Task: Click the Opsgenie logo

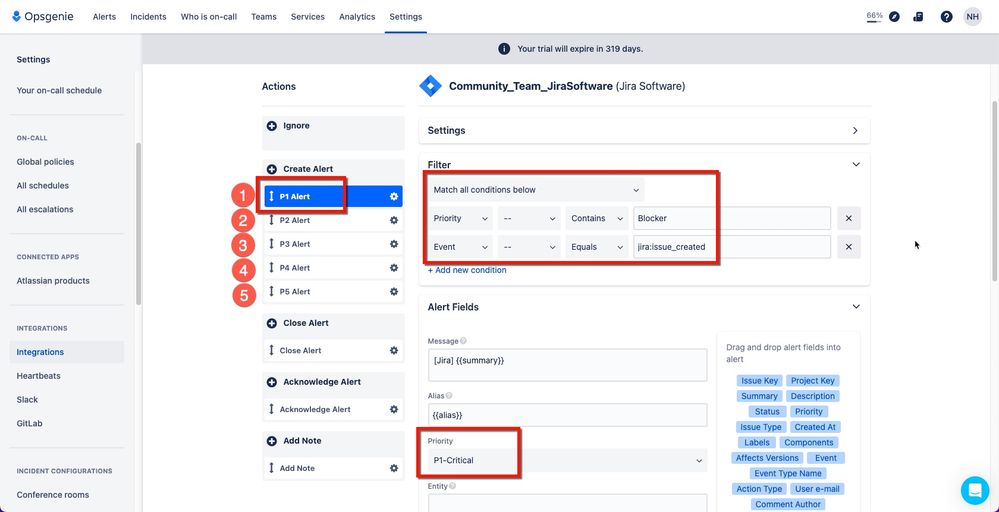Action: click(x=43, y=17)
